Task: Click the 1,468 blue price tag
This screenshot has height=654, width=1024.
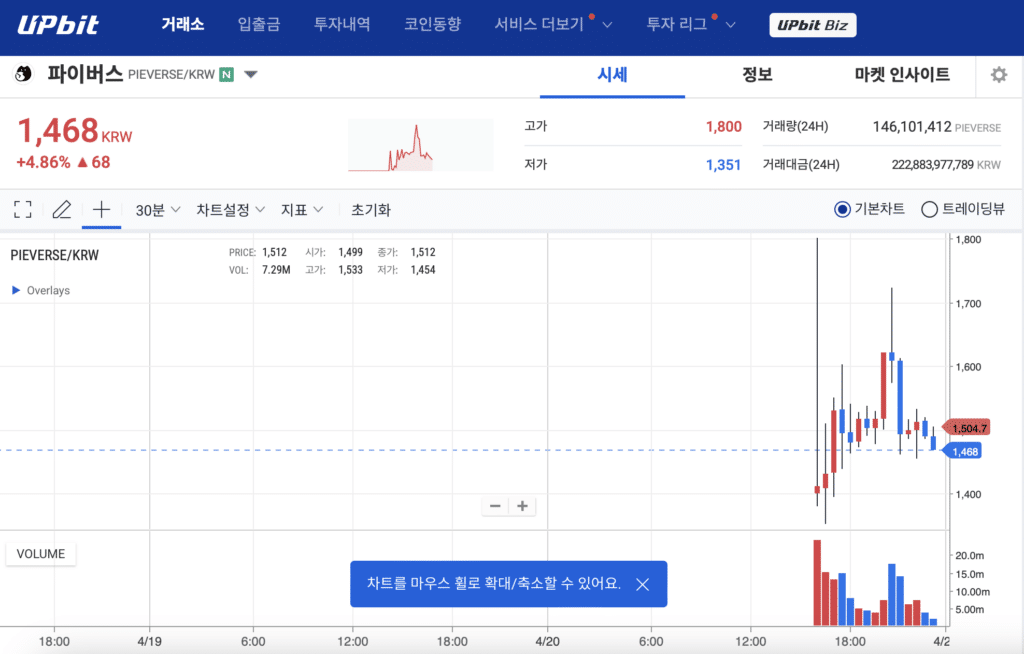Action: (x=964, y=451)
